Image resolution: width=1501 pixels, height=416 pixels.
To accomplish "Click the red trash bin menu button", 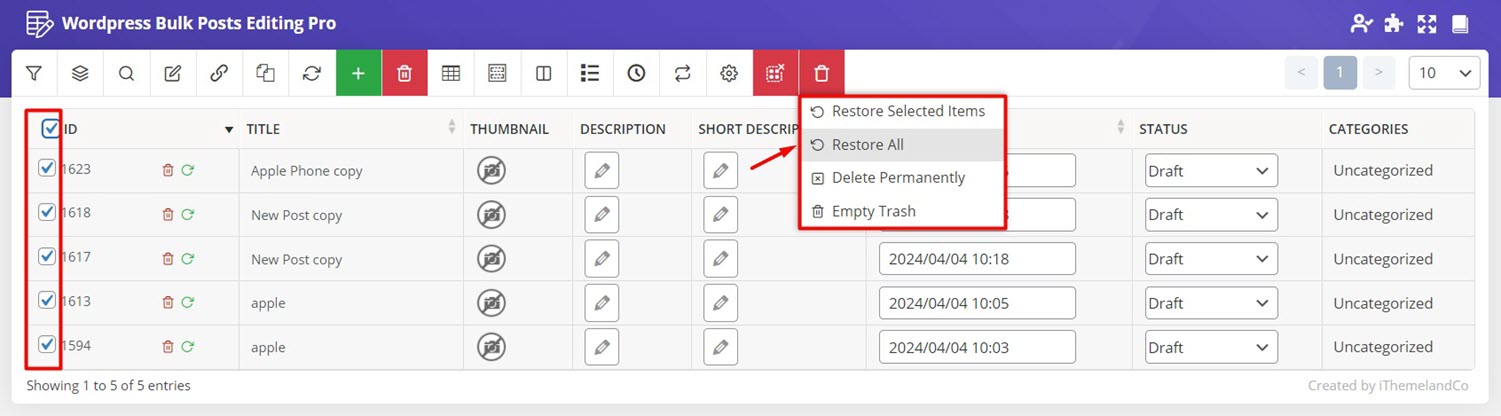I will coord(822,73).
